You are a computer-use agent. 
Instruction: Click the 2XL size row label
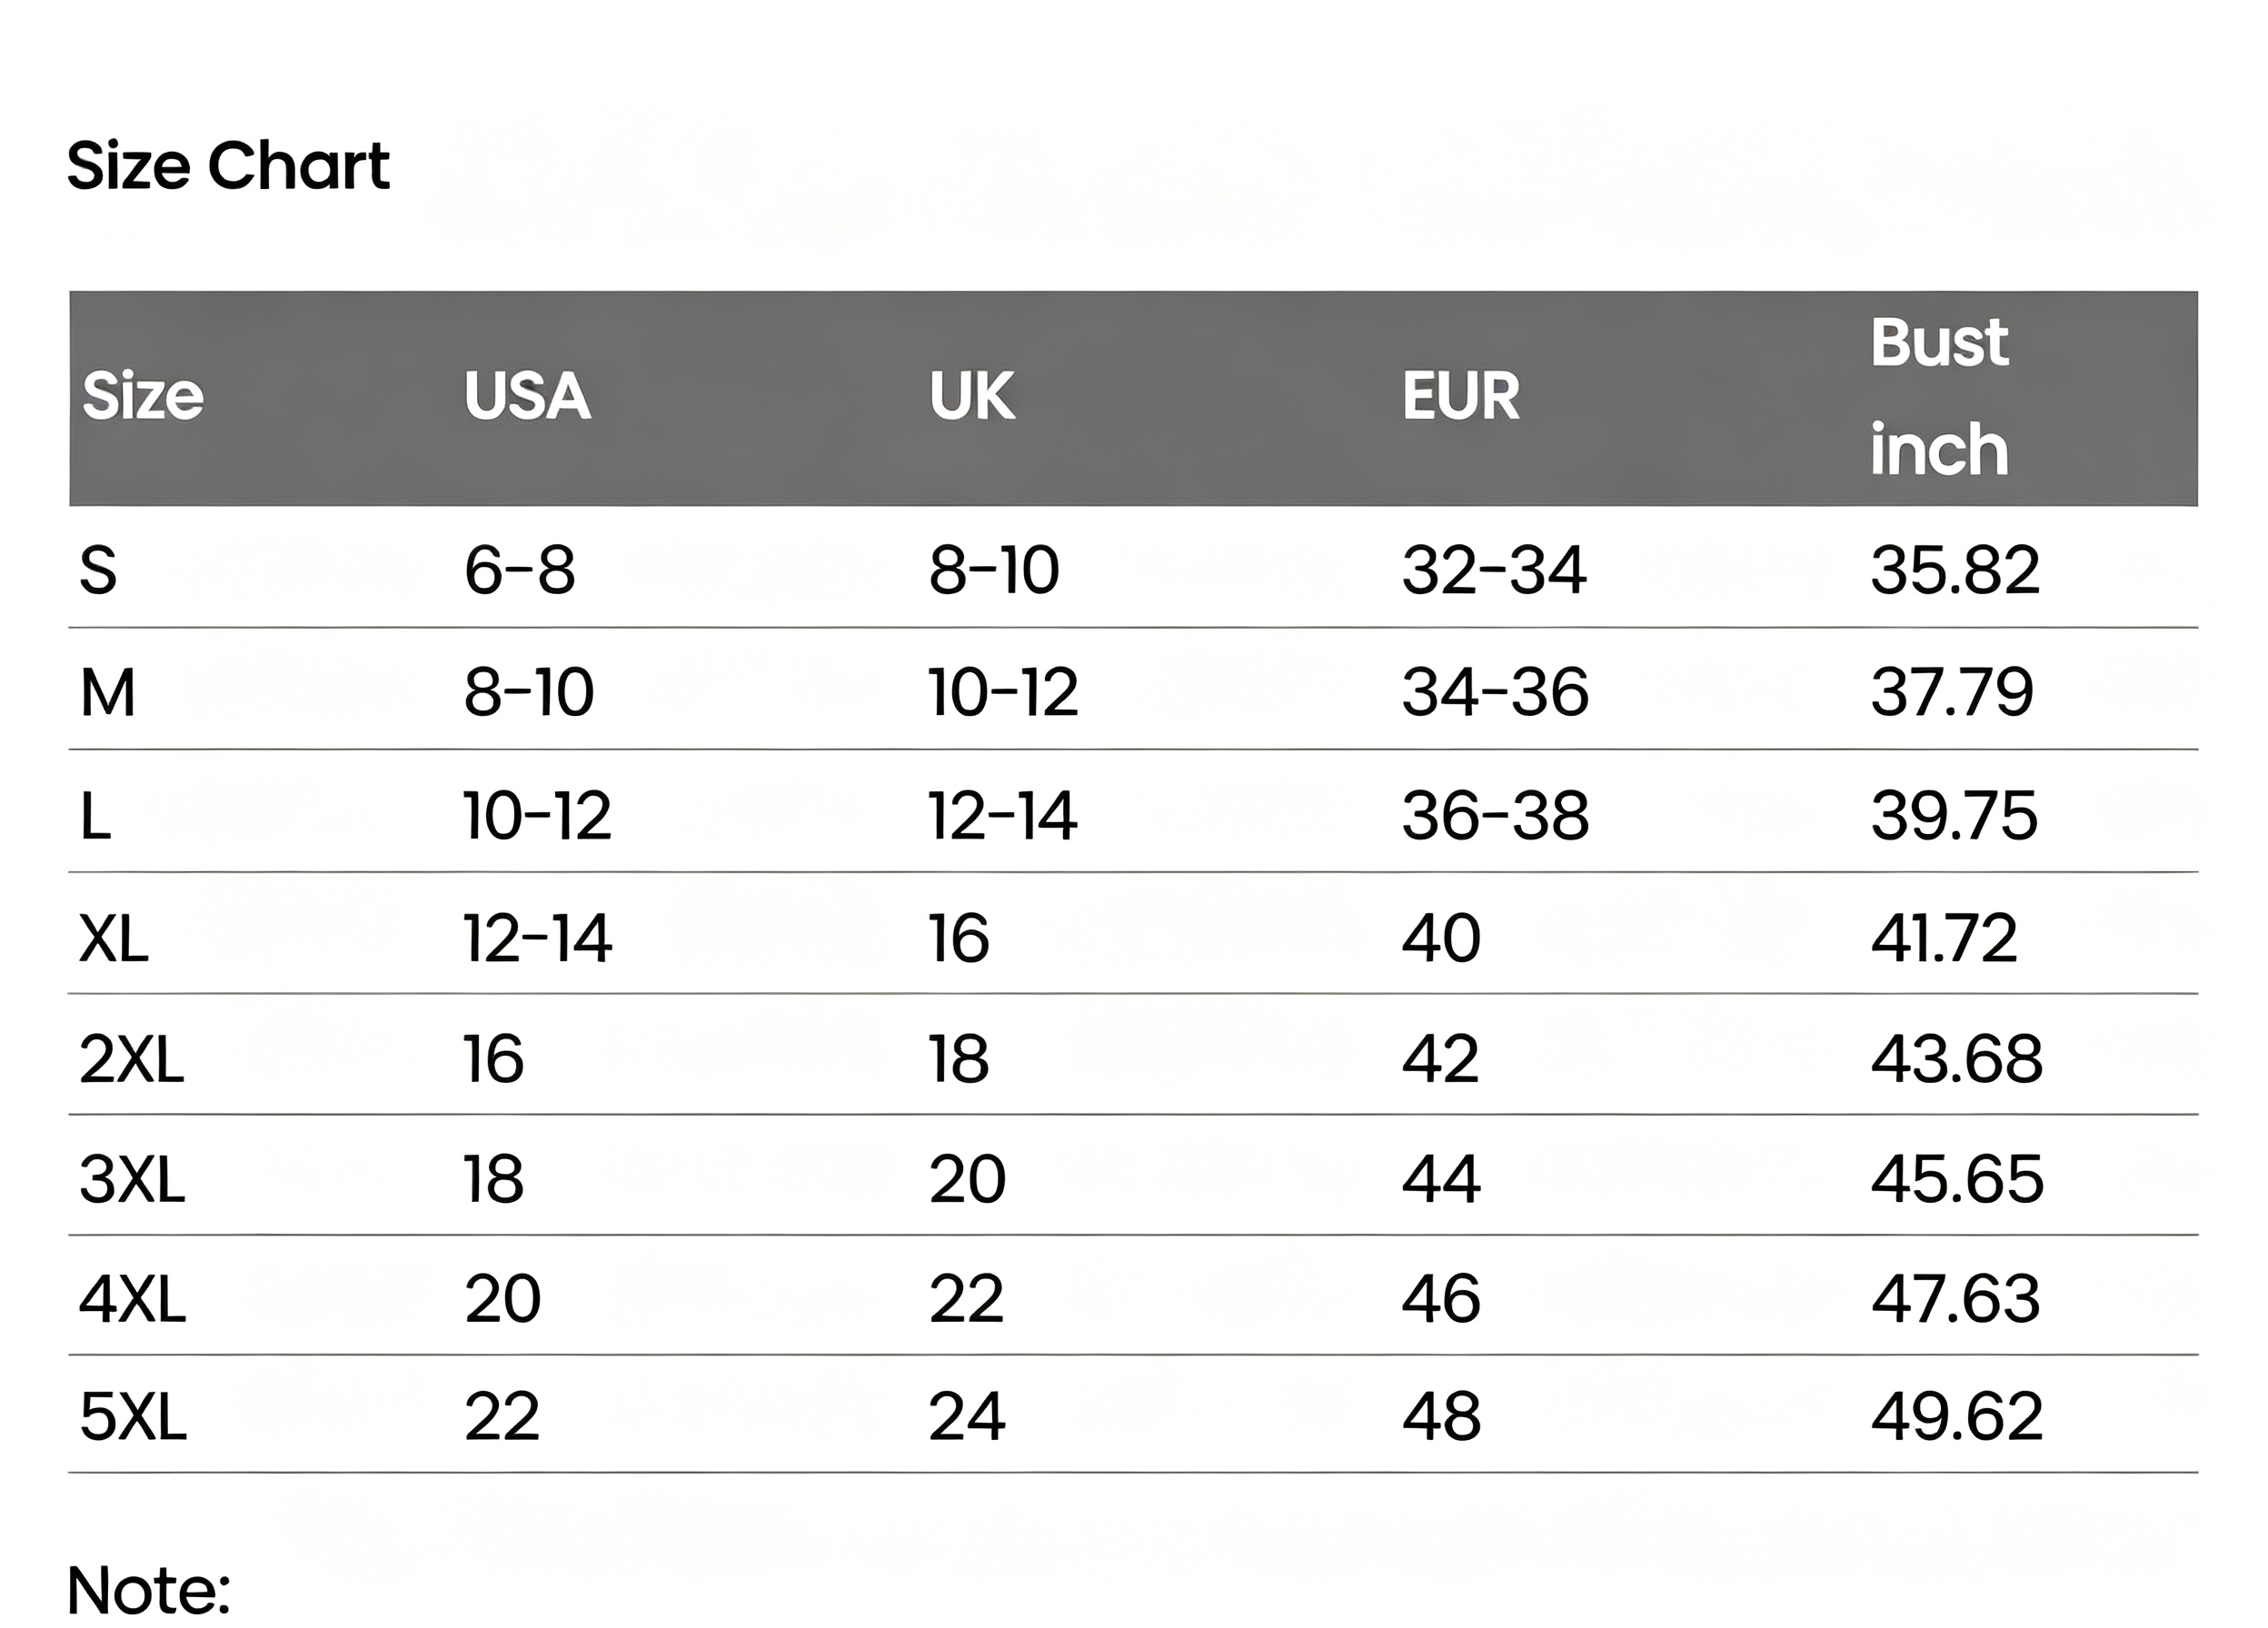pos(132,1059)
